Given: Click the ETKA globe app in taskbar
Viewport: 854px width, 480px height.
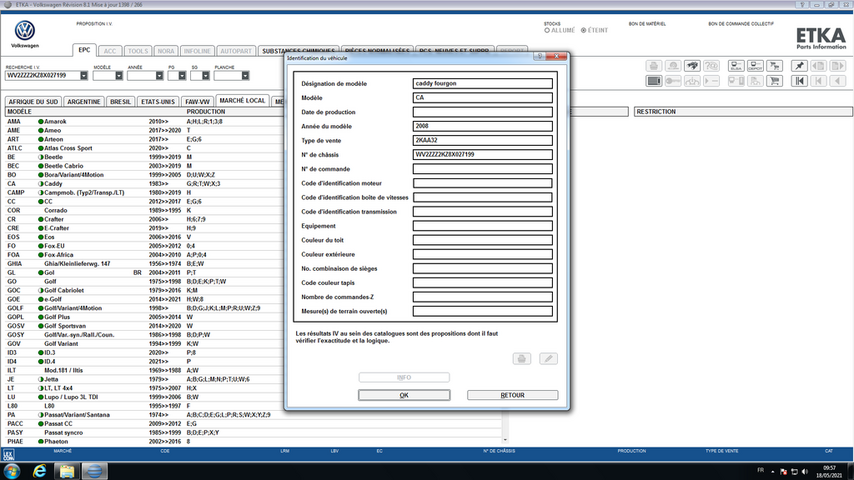Looking at the screenshot, I should [94, 471].
